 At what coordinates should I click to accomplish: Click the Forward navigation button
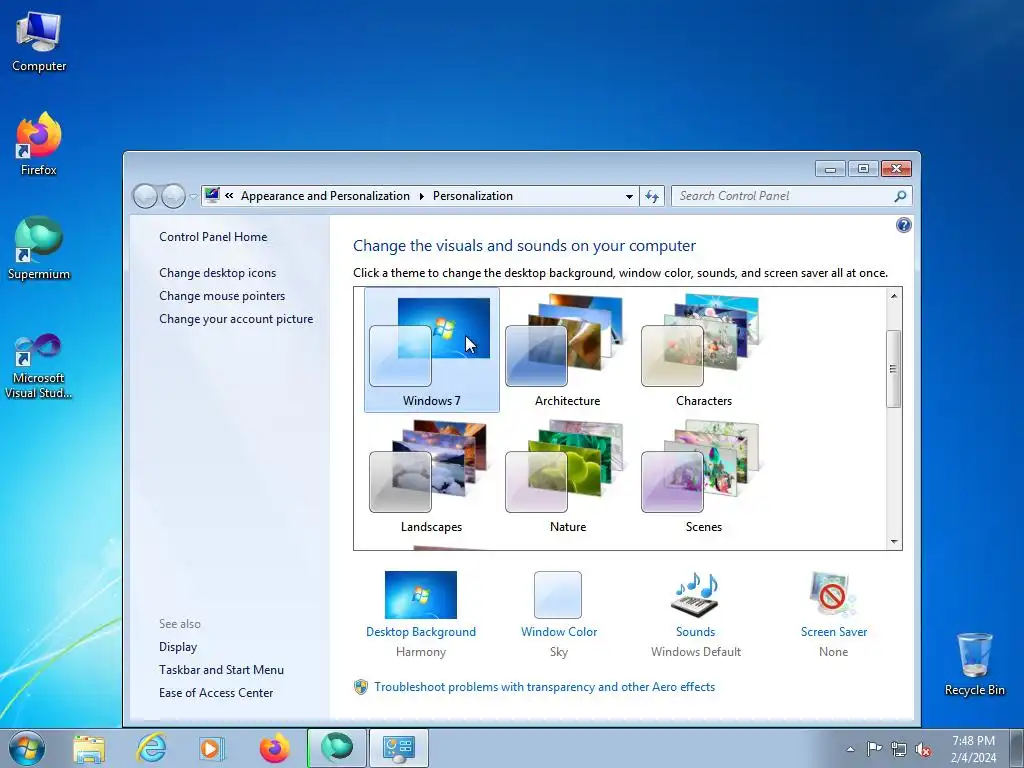(173, 196)
